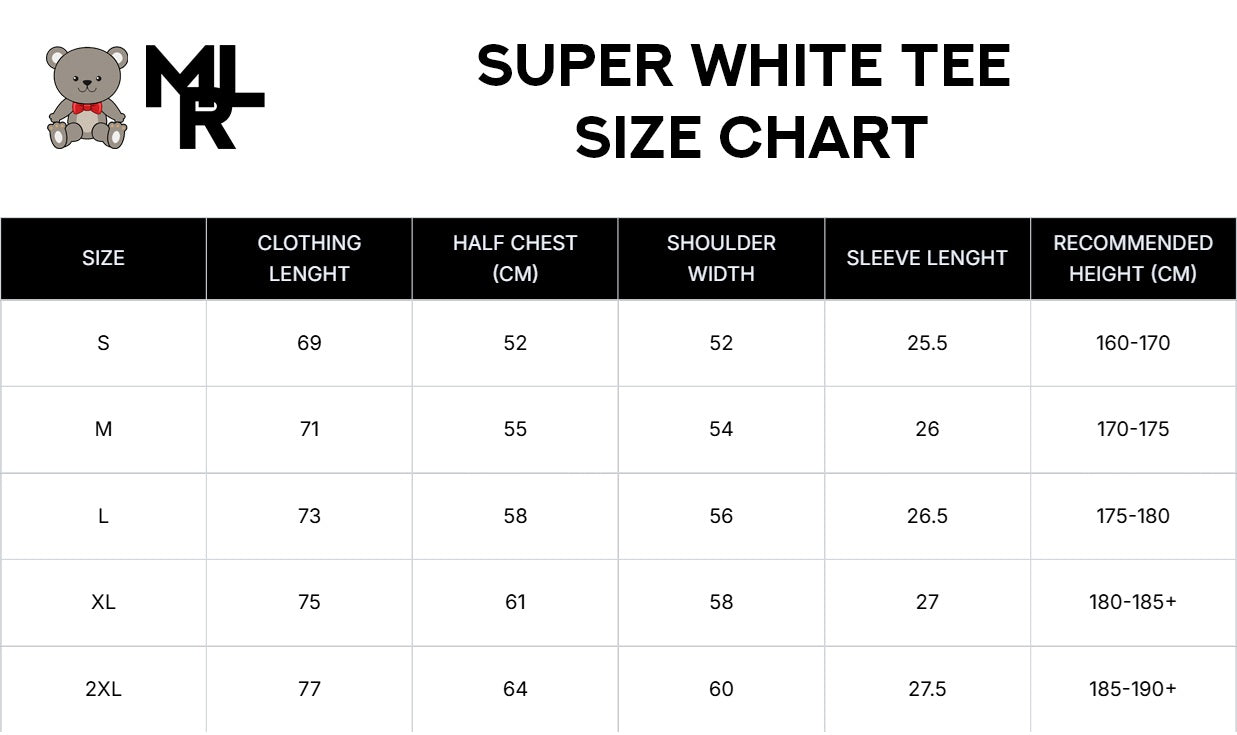Choose the 2XL size row label
Image resolution: width=1237 pixels, height=735 pixels.
103,689
